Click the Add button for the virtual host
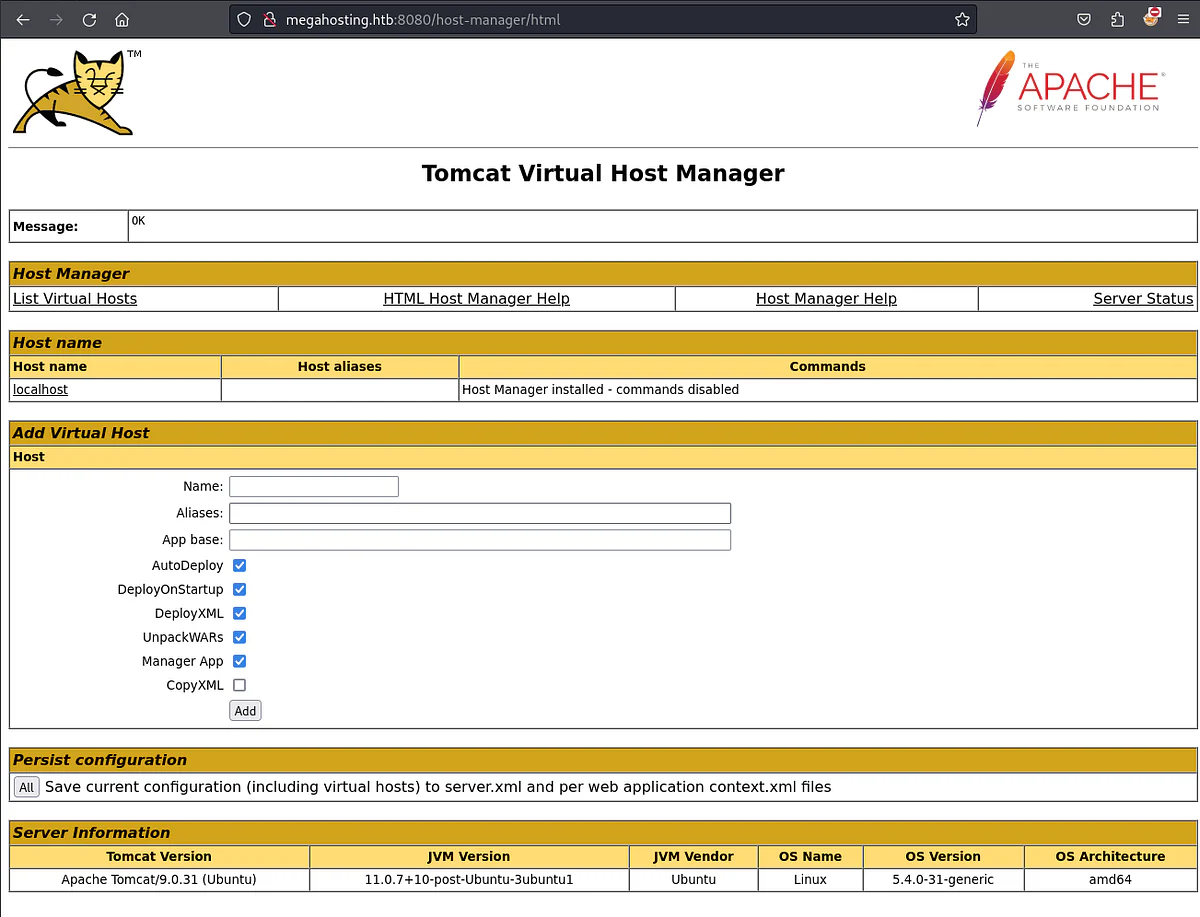Image resolution: width=1200 pixels, height=917 pixels. pos(245,711)
